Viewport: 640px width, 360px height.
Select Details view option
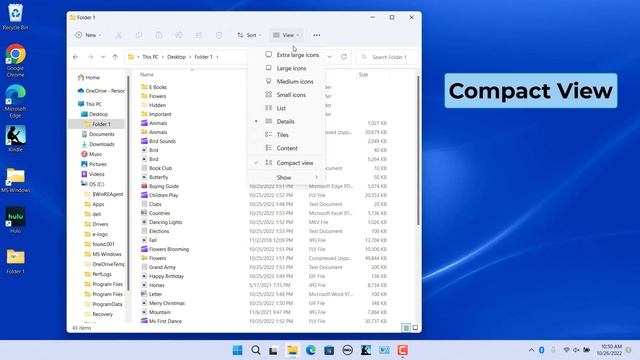(x=286, y=122)
